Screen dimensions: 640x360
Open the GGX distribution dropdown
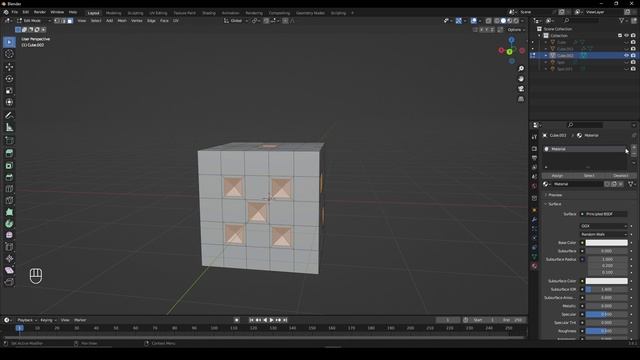pos(604,226)
